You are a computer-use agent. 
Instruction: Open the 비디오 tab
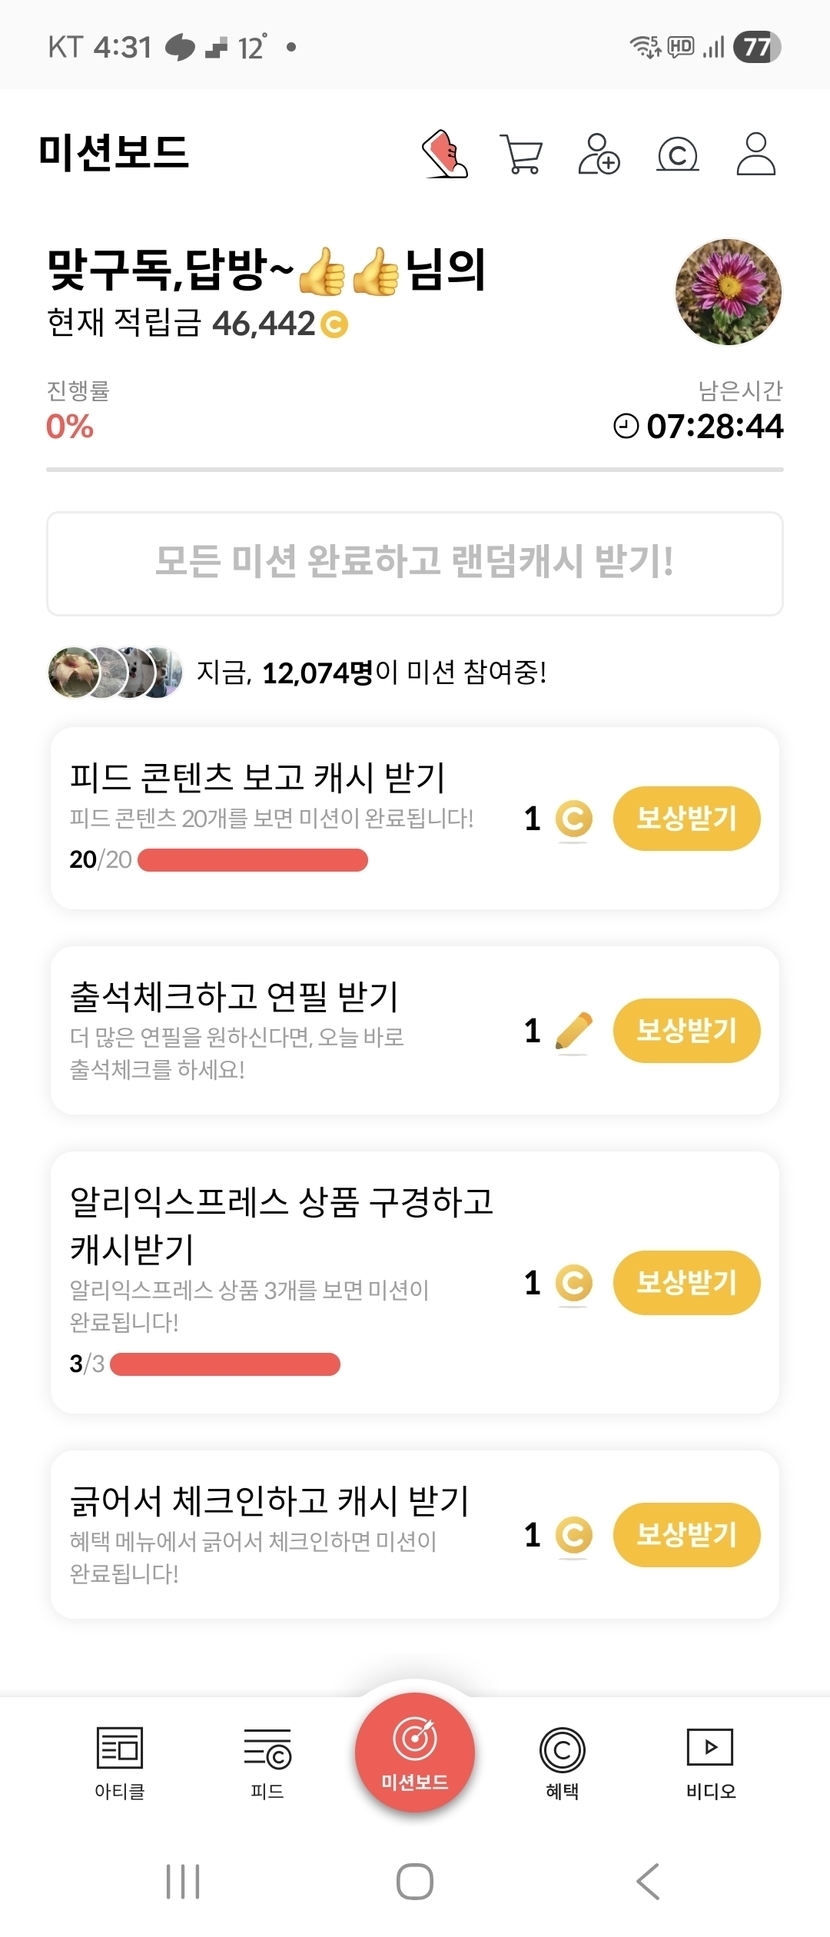click(710, 1762)
